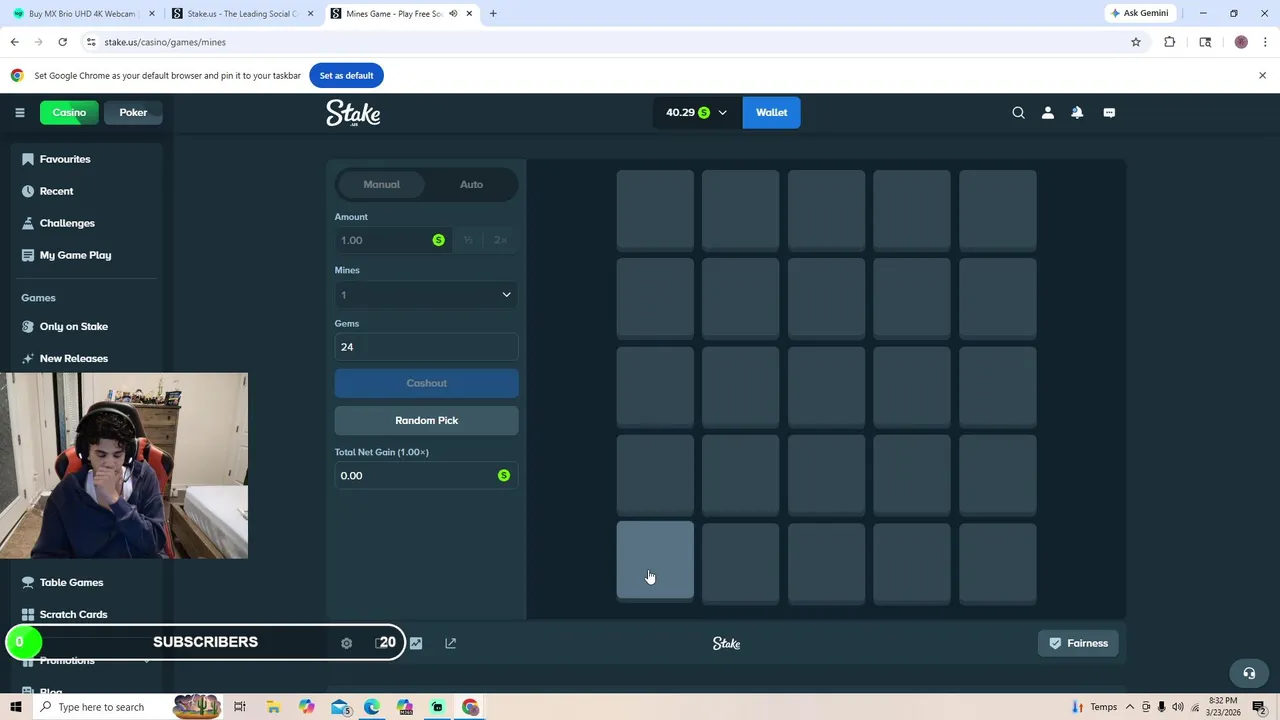Open the notifications bell

(1077, 113)
